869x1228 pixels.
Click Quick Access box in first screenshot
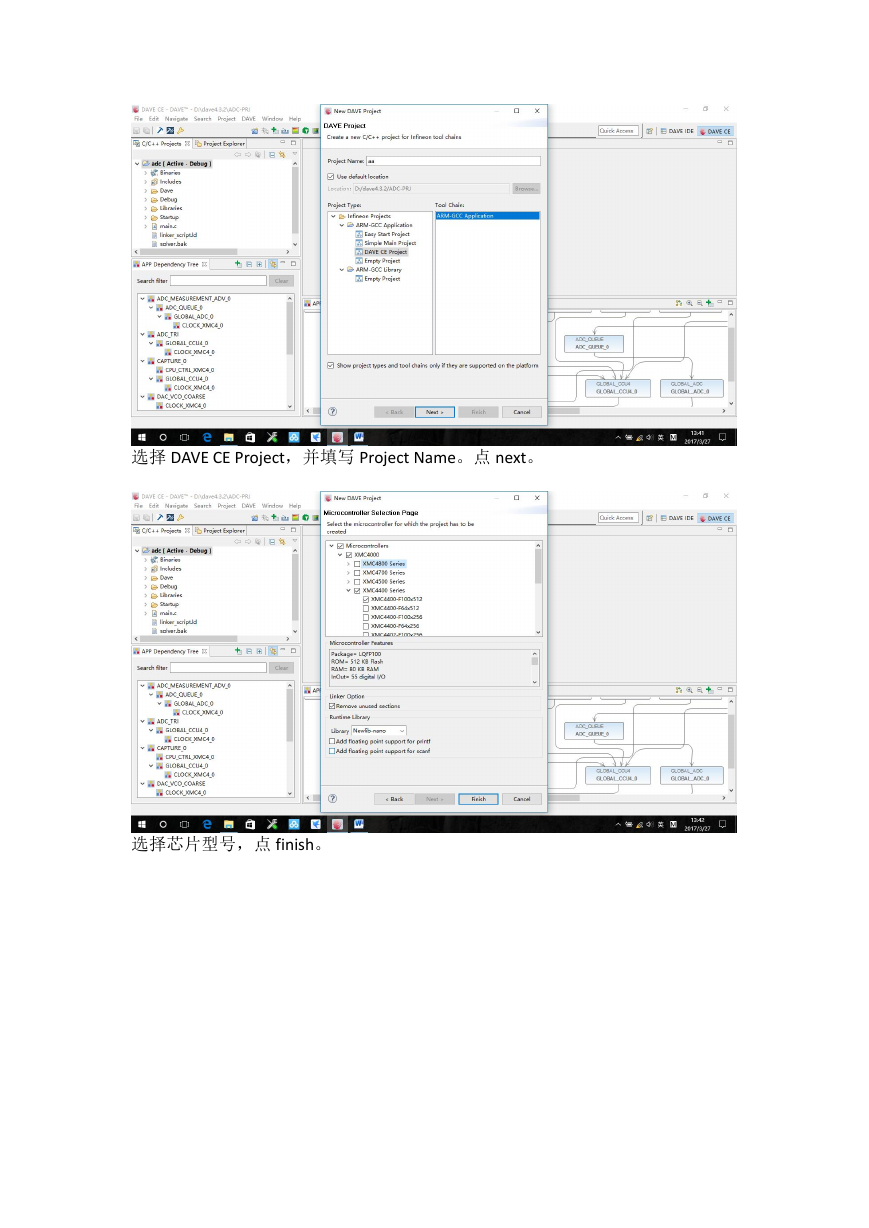point(618,131)
